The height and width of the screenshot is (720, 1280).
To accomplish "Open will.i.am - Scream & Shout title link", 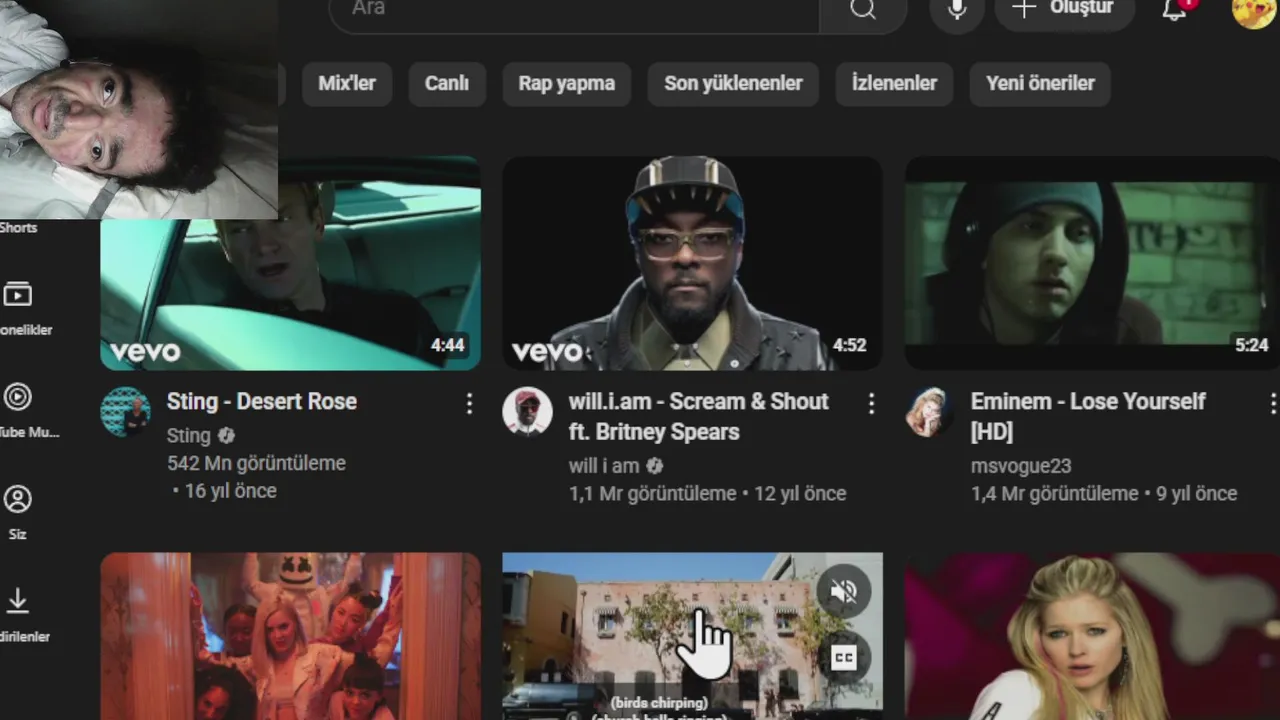I will (699, 416).
